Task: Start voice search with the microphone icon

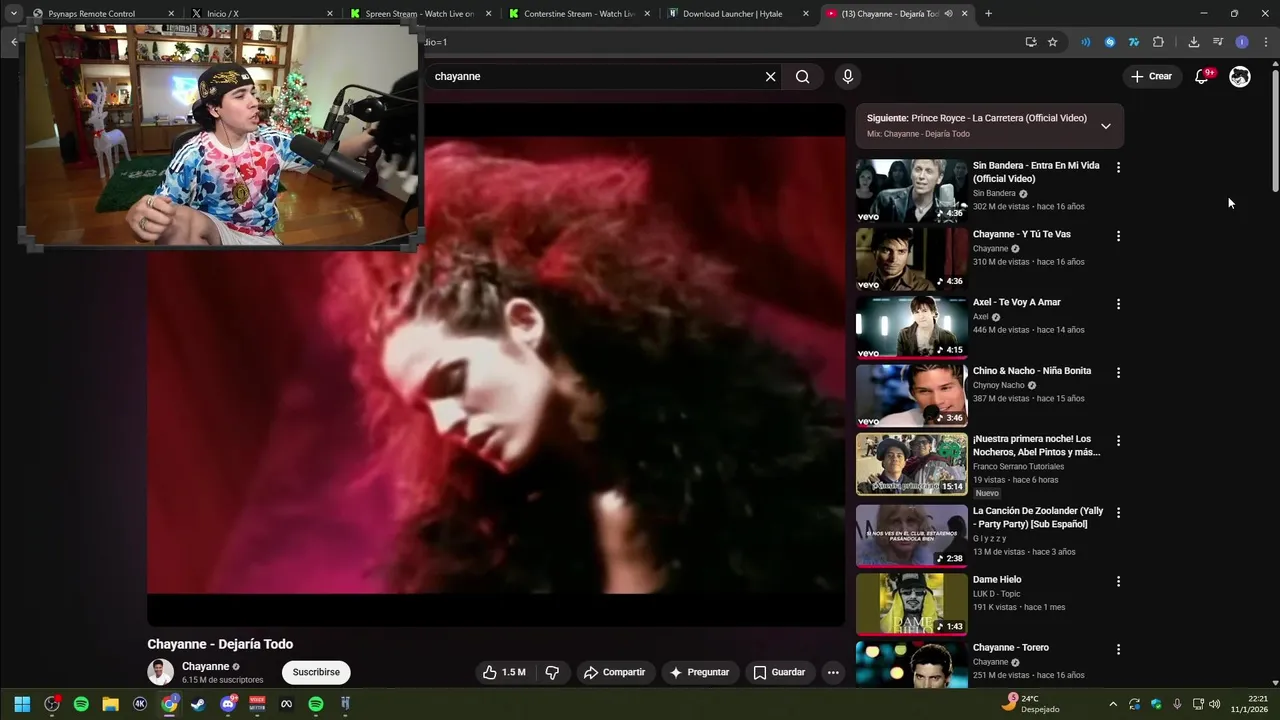Action: pyautogui.click(x=848, y=77)
